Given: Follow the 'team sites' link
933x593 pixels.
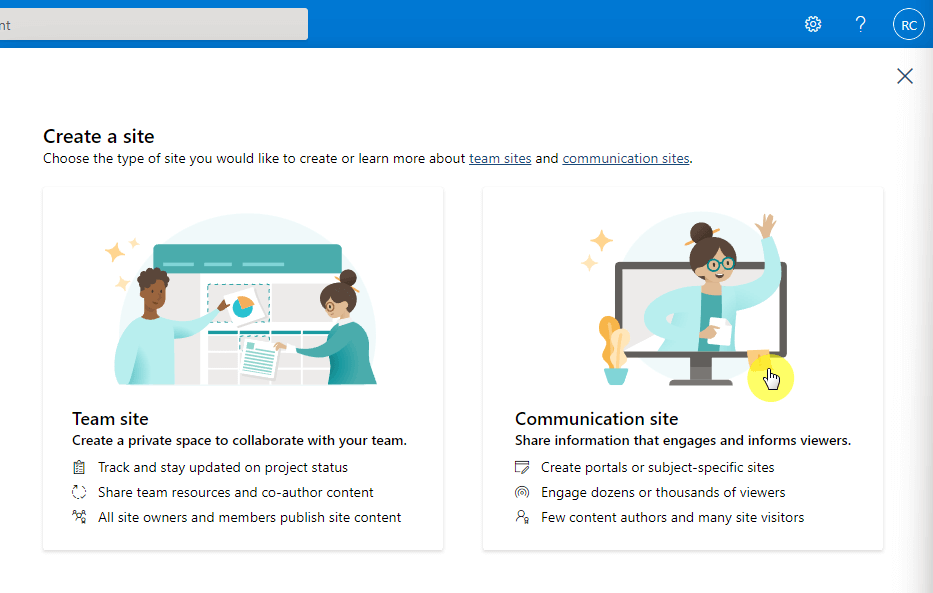Looking at the screenshot, I should (x=500, y=159).
